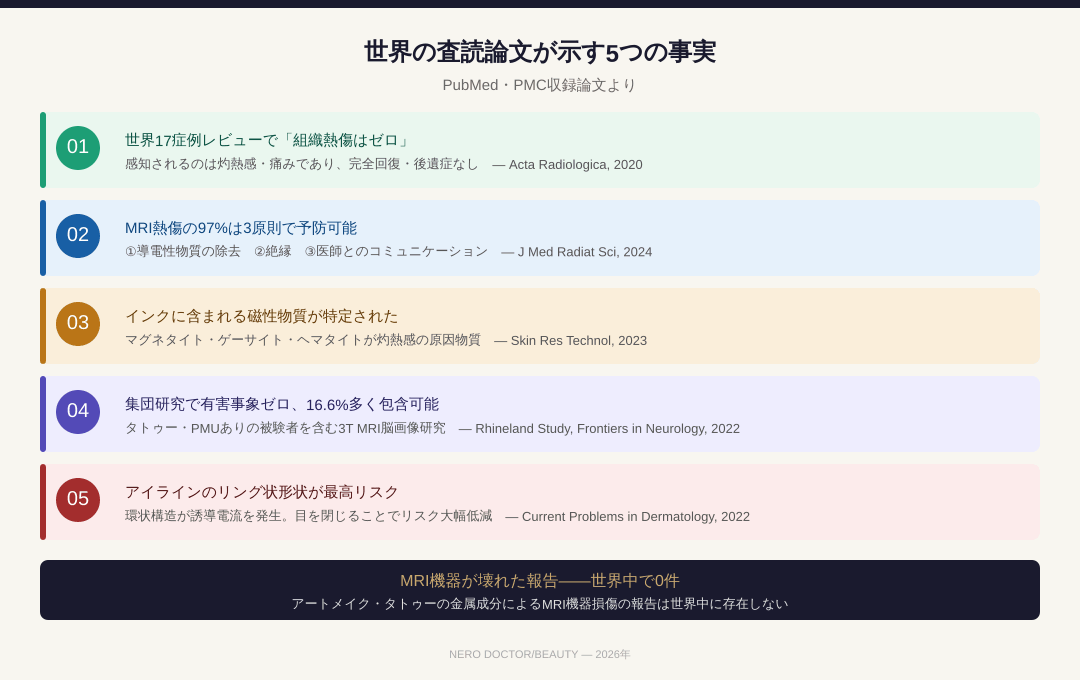This screenshot has height=680, width=1080.
Task: Select heading 世界17症例レビューで「組織熱傷はゼロ」
Action: click(x=268, y=140)
